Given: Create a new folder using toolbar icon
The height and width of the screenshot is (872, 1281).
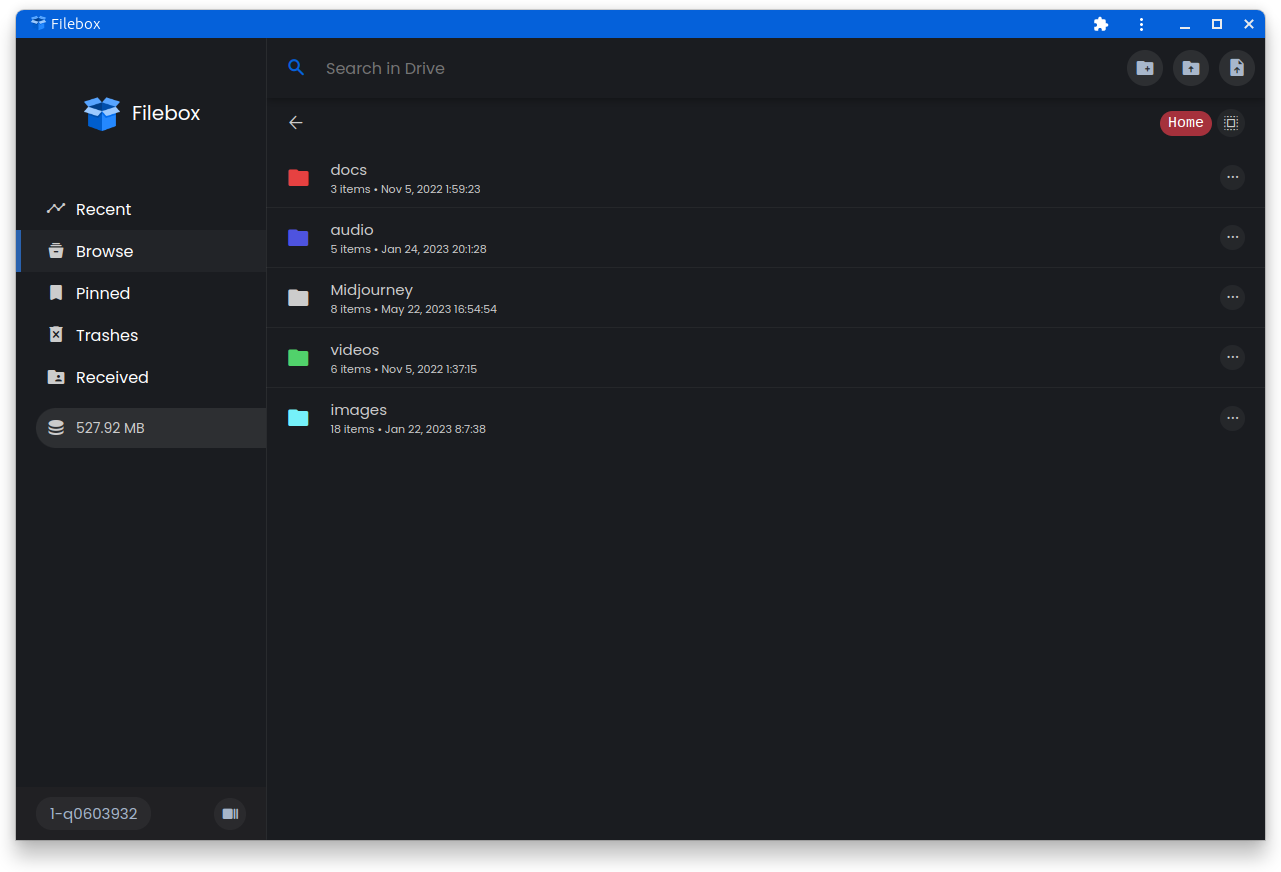Looking at the screenshot, I should coord(1144,68).
